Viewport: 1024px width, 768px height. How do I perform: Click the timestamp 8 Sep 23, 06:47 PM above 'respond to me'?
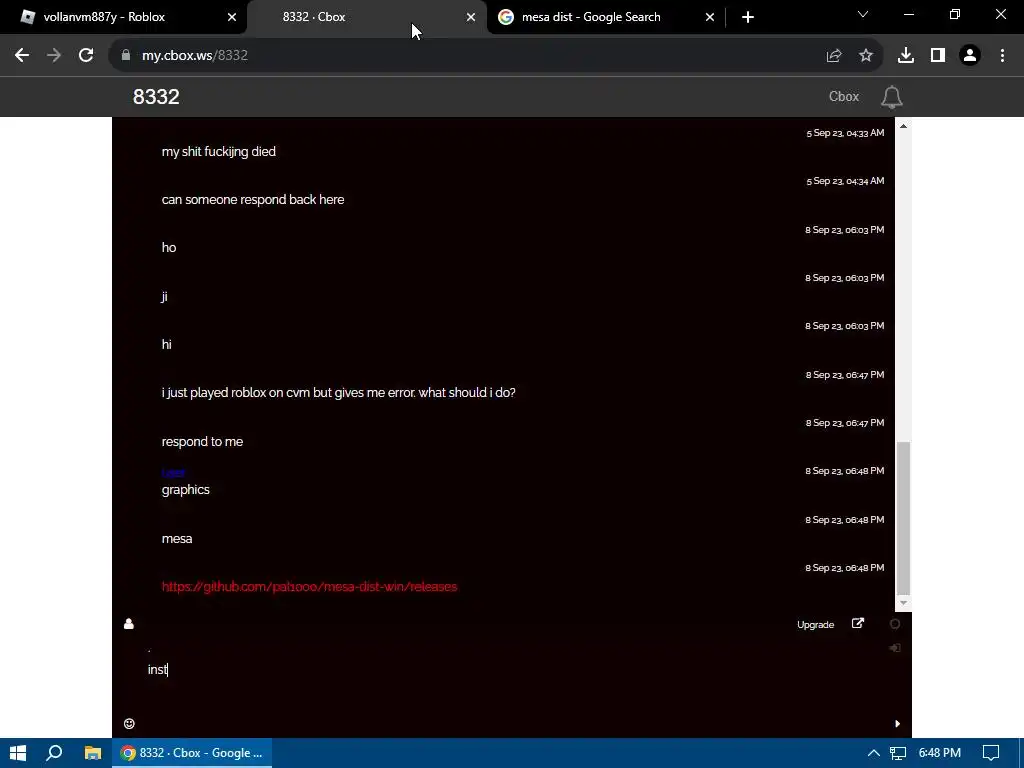tap(845, 423)
